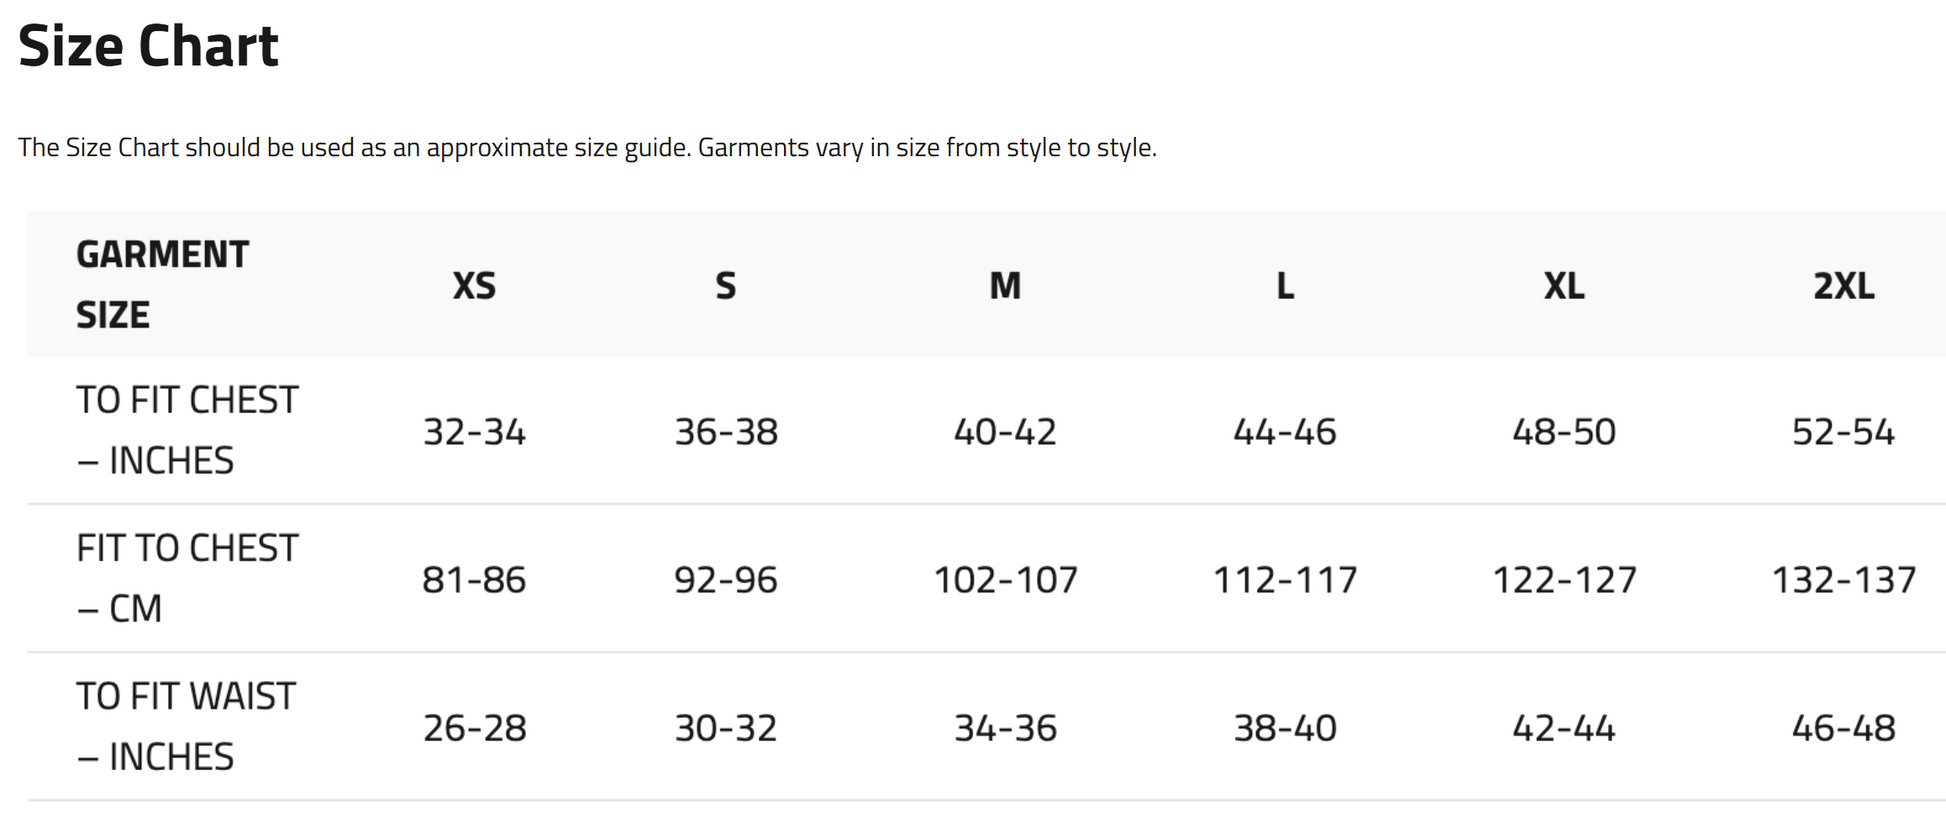
Task: Select the XS column header
Action: tap(474, 286)
